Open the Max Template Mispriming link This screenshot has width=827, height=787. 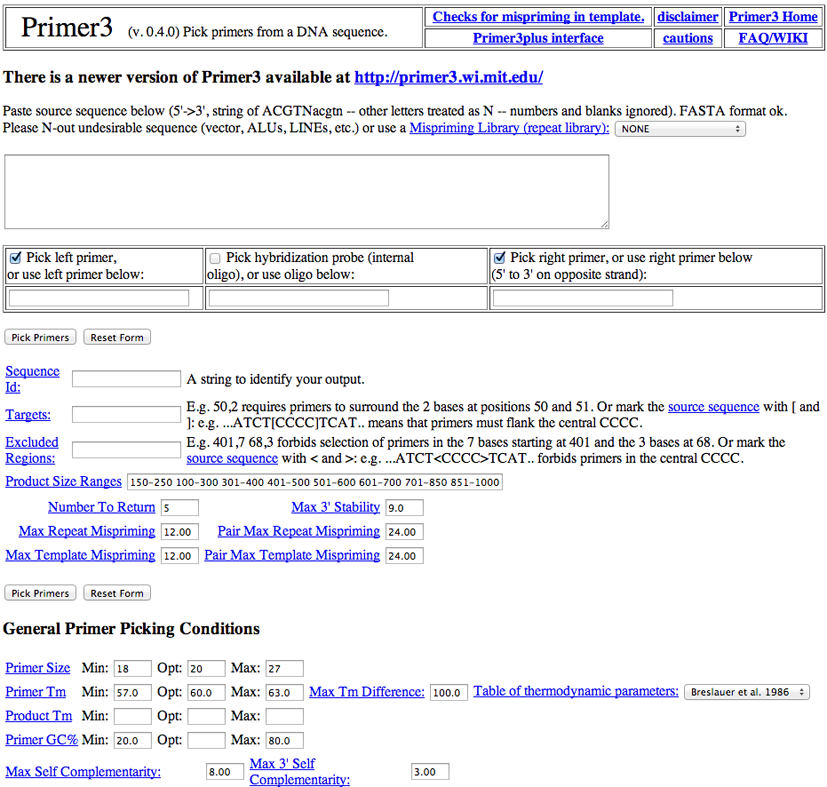pos(80,555)
